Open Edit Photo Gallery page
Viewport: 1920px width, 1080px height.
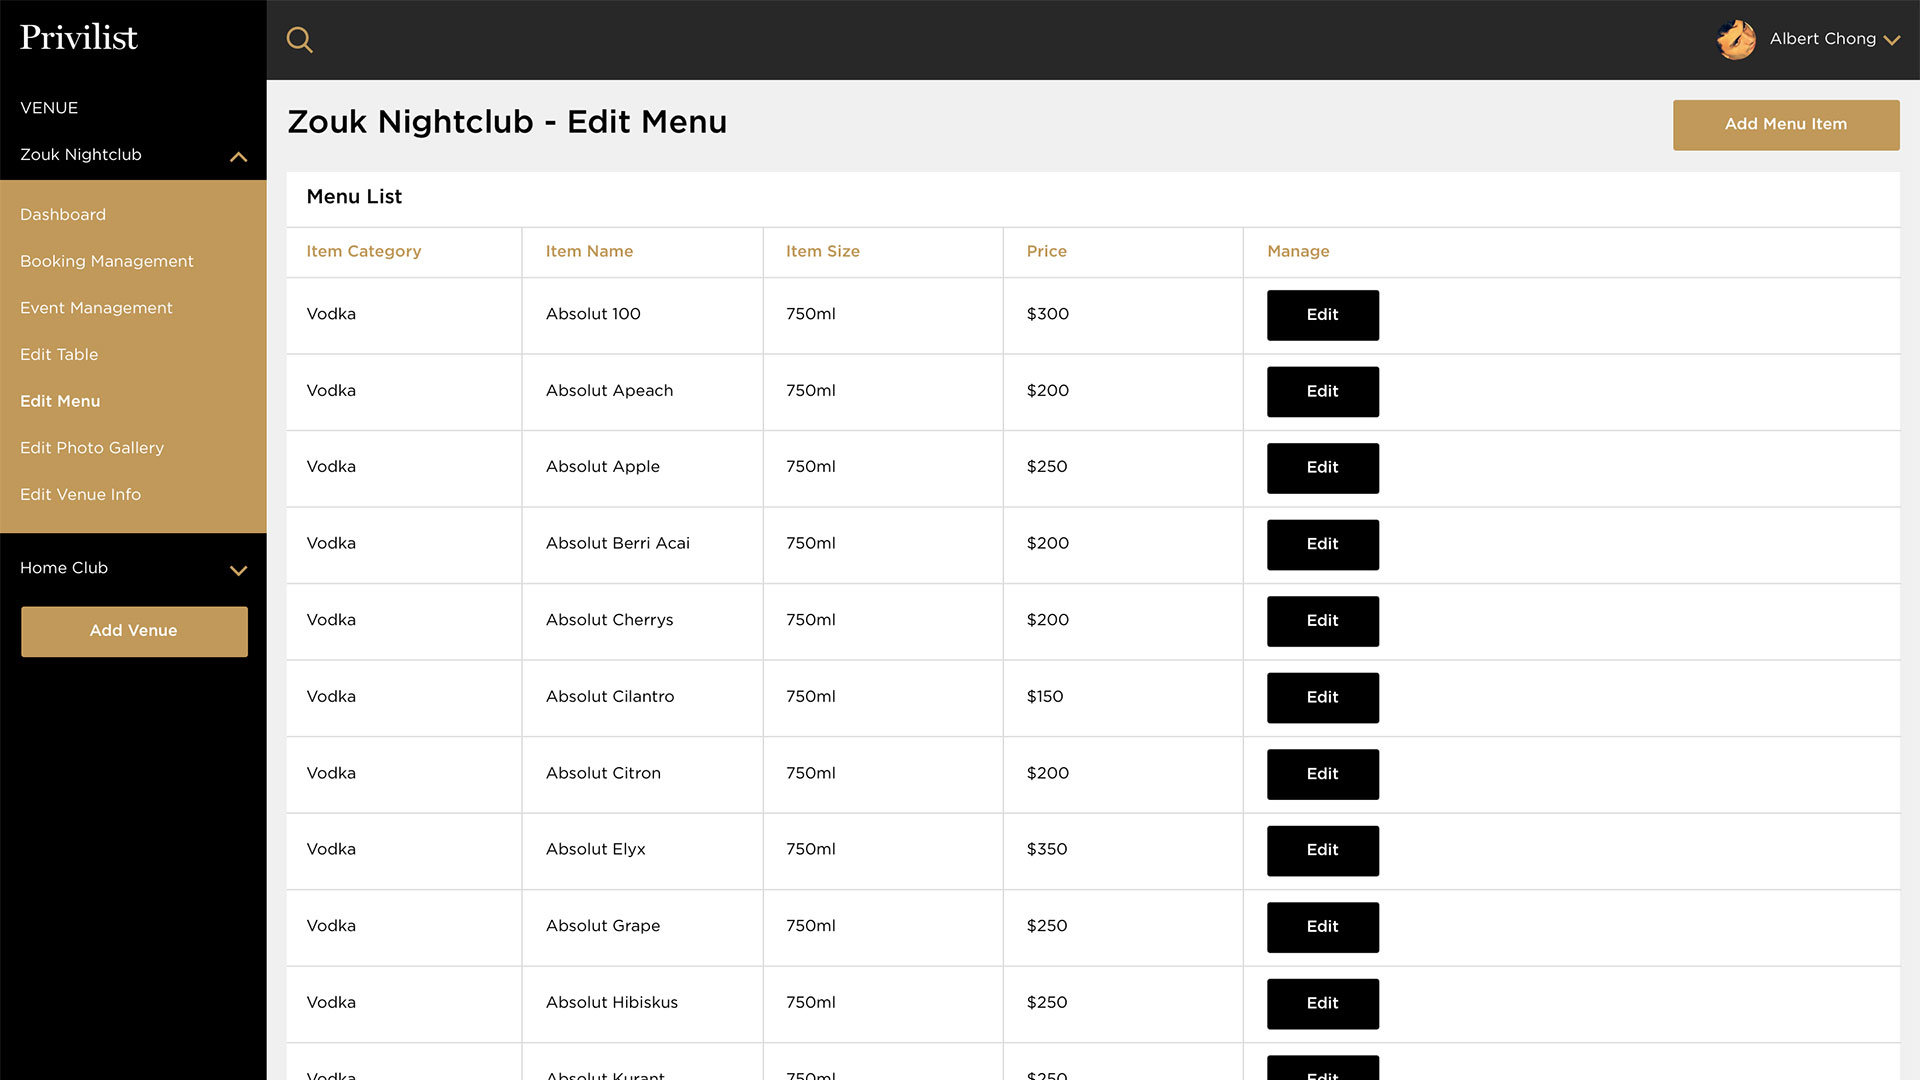92,448
